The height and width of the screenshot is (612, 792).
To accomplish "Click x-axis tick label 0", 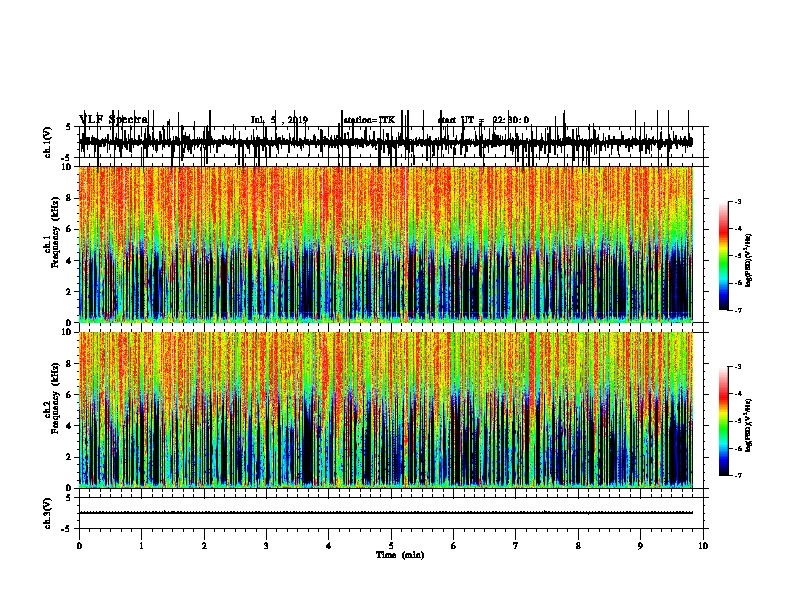I will point(79,546).
